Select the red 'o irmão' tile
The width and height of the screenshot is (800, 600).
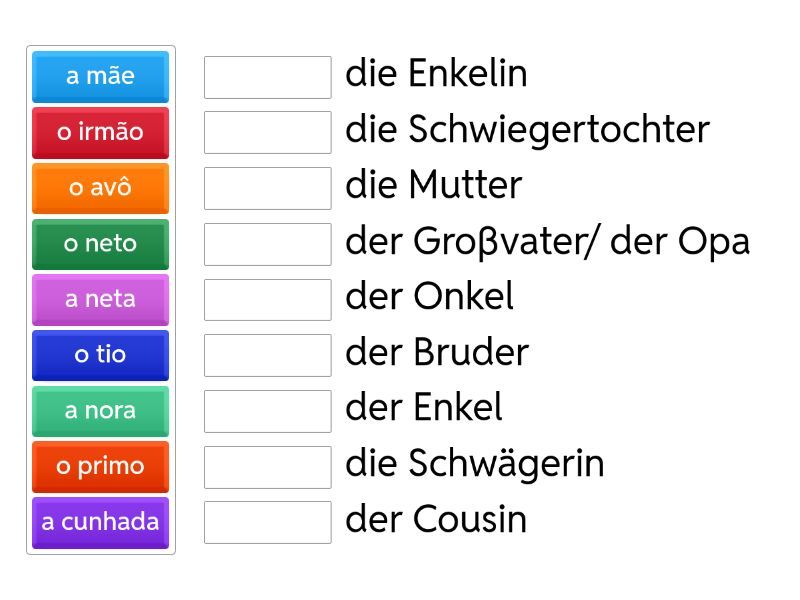coord(100,132)
